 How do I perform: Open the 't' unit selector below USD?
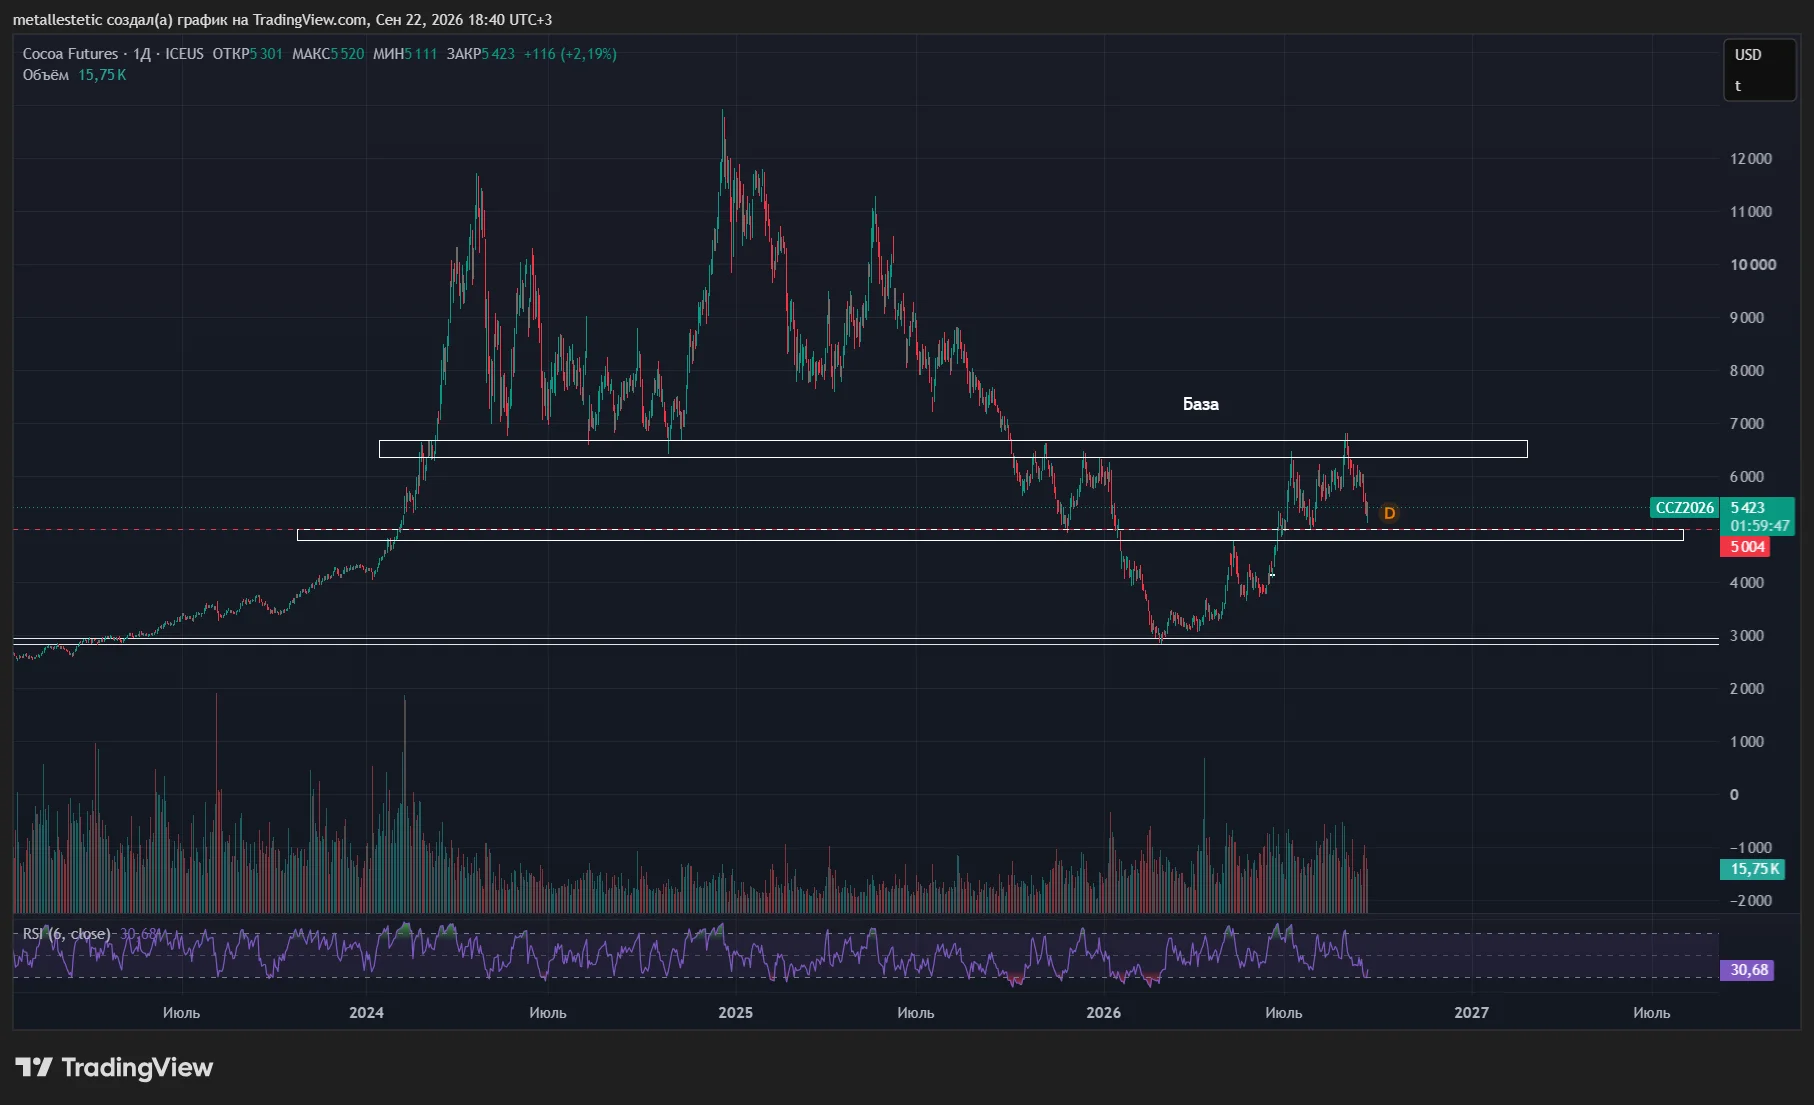click(x=1738, y=86)
